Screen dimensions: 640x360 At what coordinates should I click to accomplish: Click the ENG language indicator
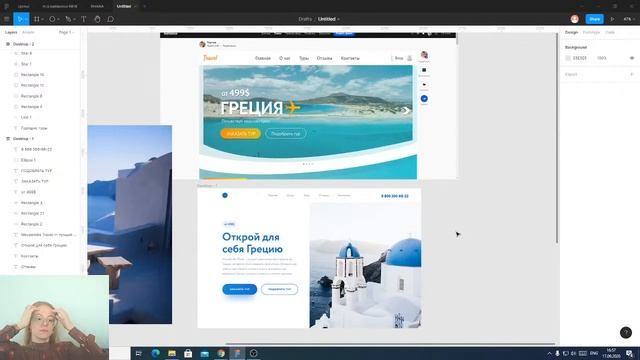coord(594,353)
